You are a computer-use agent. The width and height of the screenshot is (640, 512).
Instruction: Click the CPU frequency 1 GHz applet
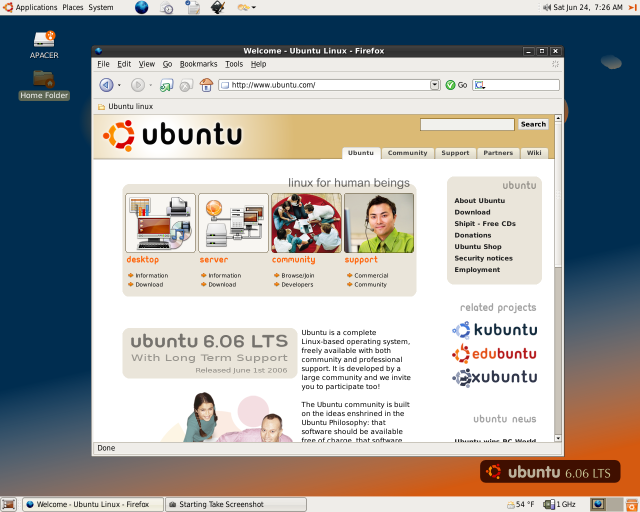(x=559, y=505)
